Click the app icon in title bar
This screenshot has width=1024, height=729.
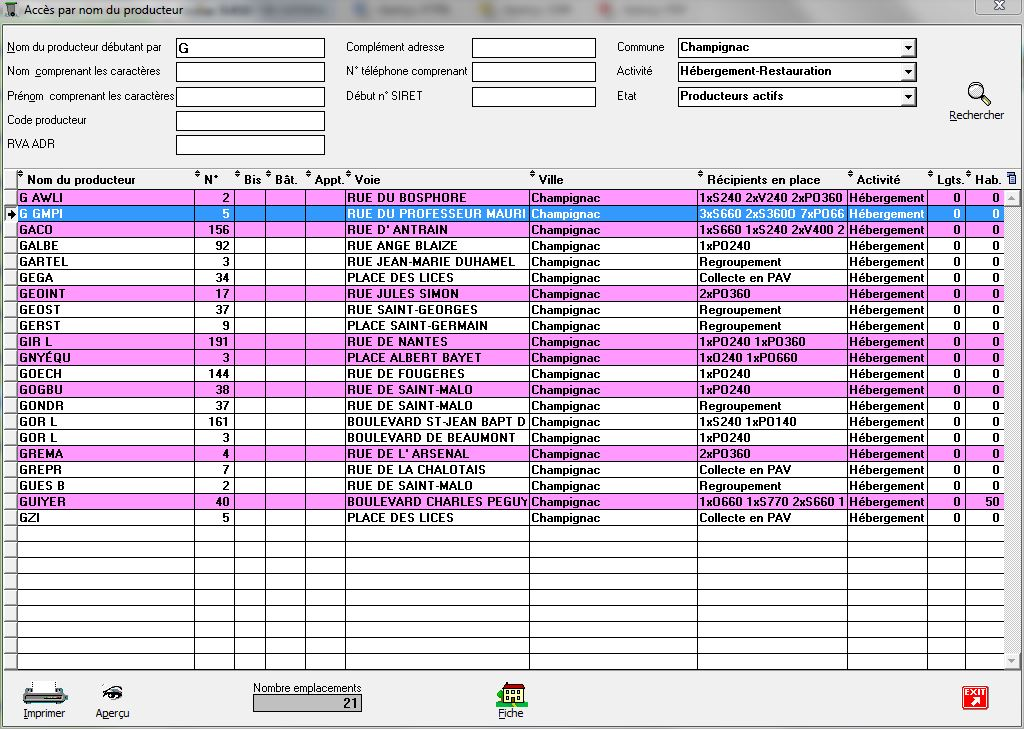coord(10,10)
